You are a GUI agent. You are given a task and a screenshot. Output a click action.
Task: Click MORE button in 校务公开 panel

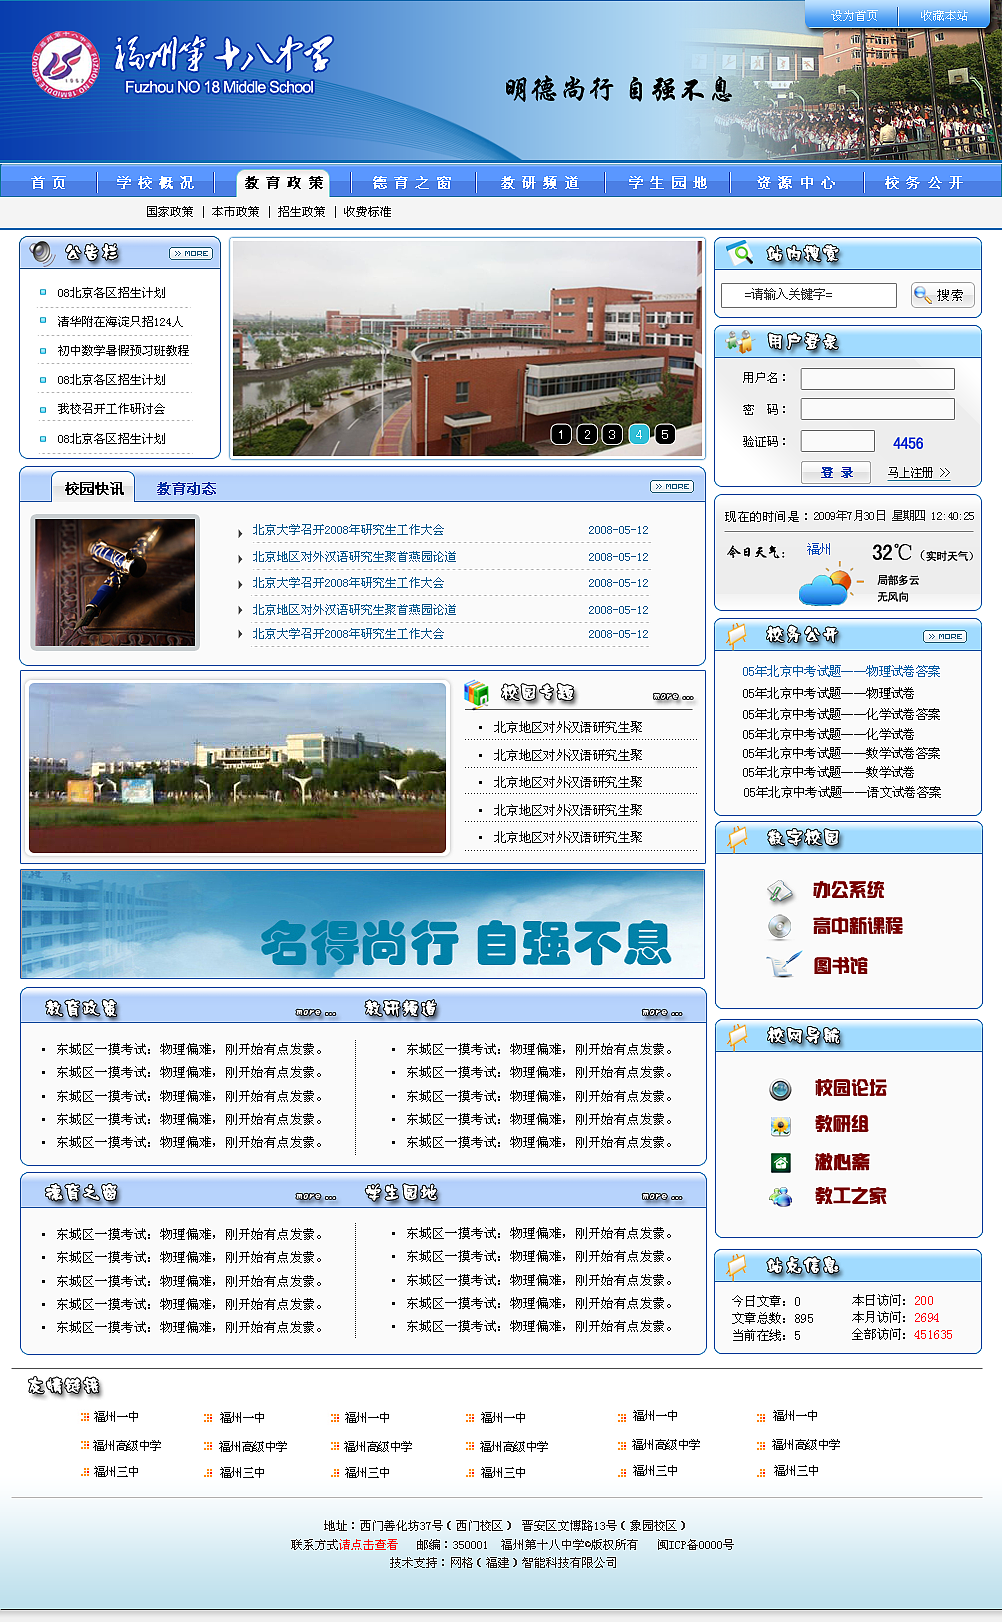[x=945, y=636]
